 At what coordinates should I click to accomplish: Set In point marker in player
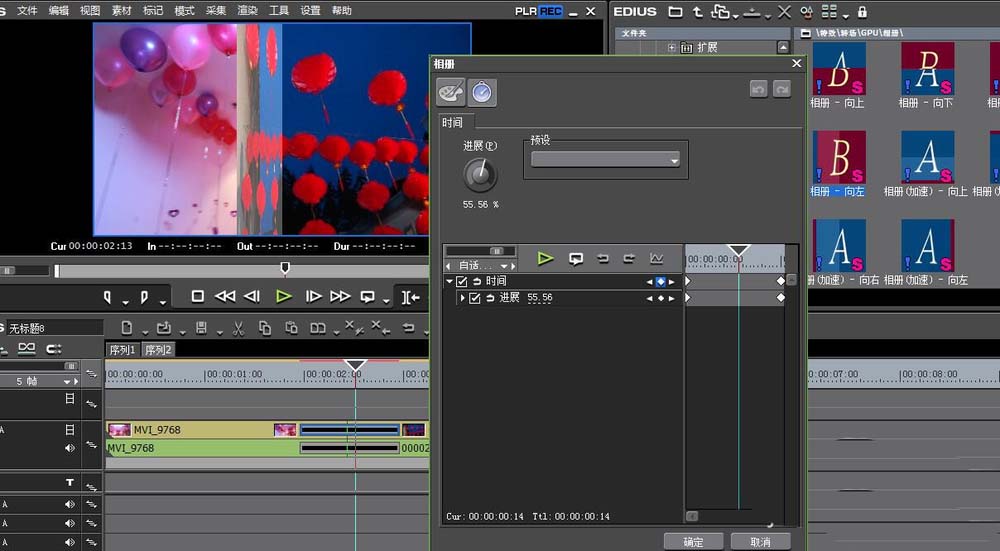coord(107,297)
